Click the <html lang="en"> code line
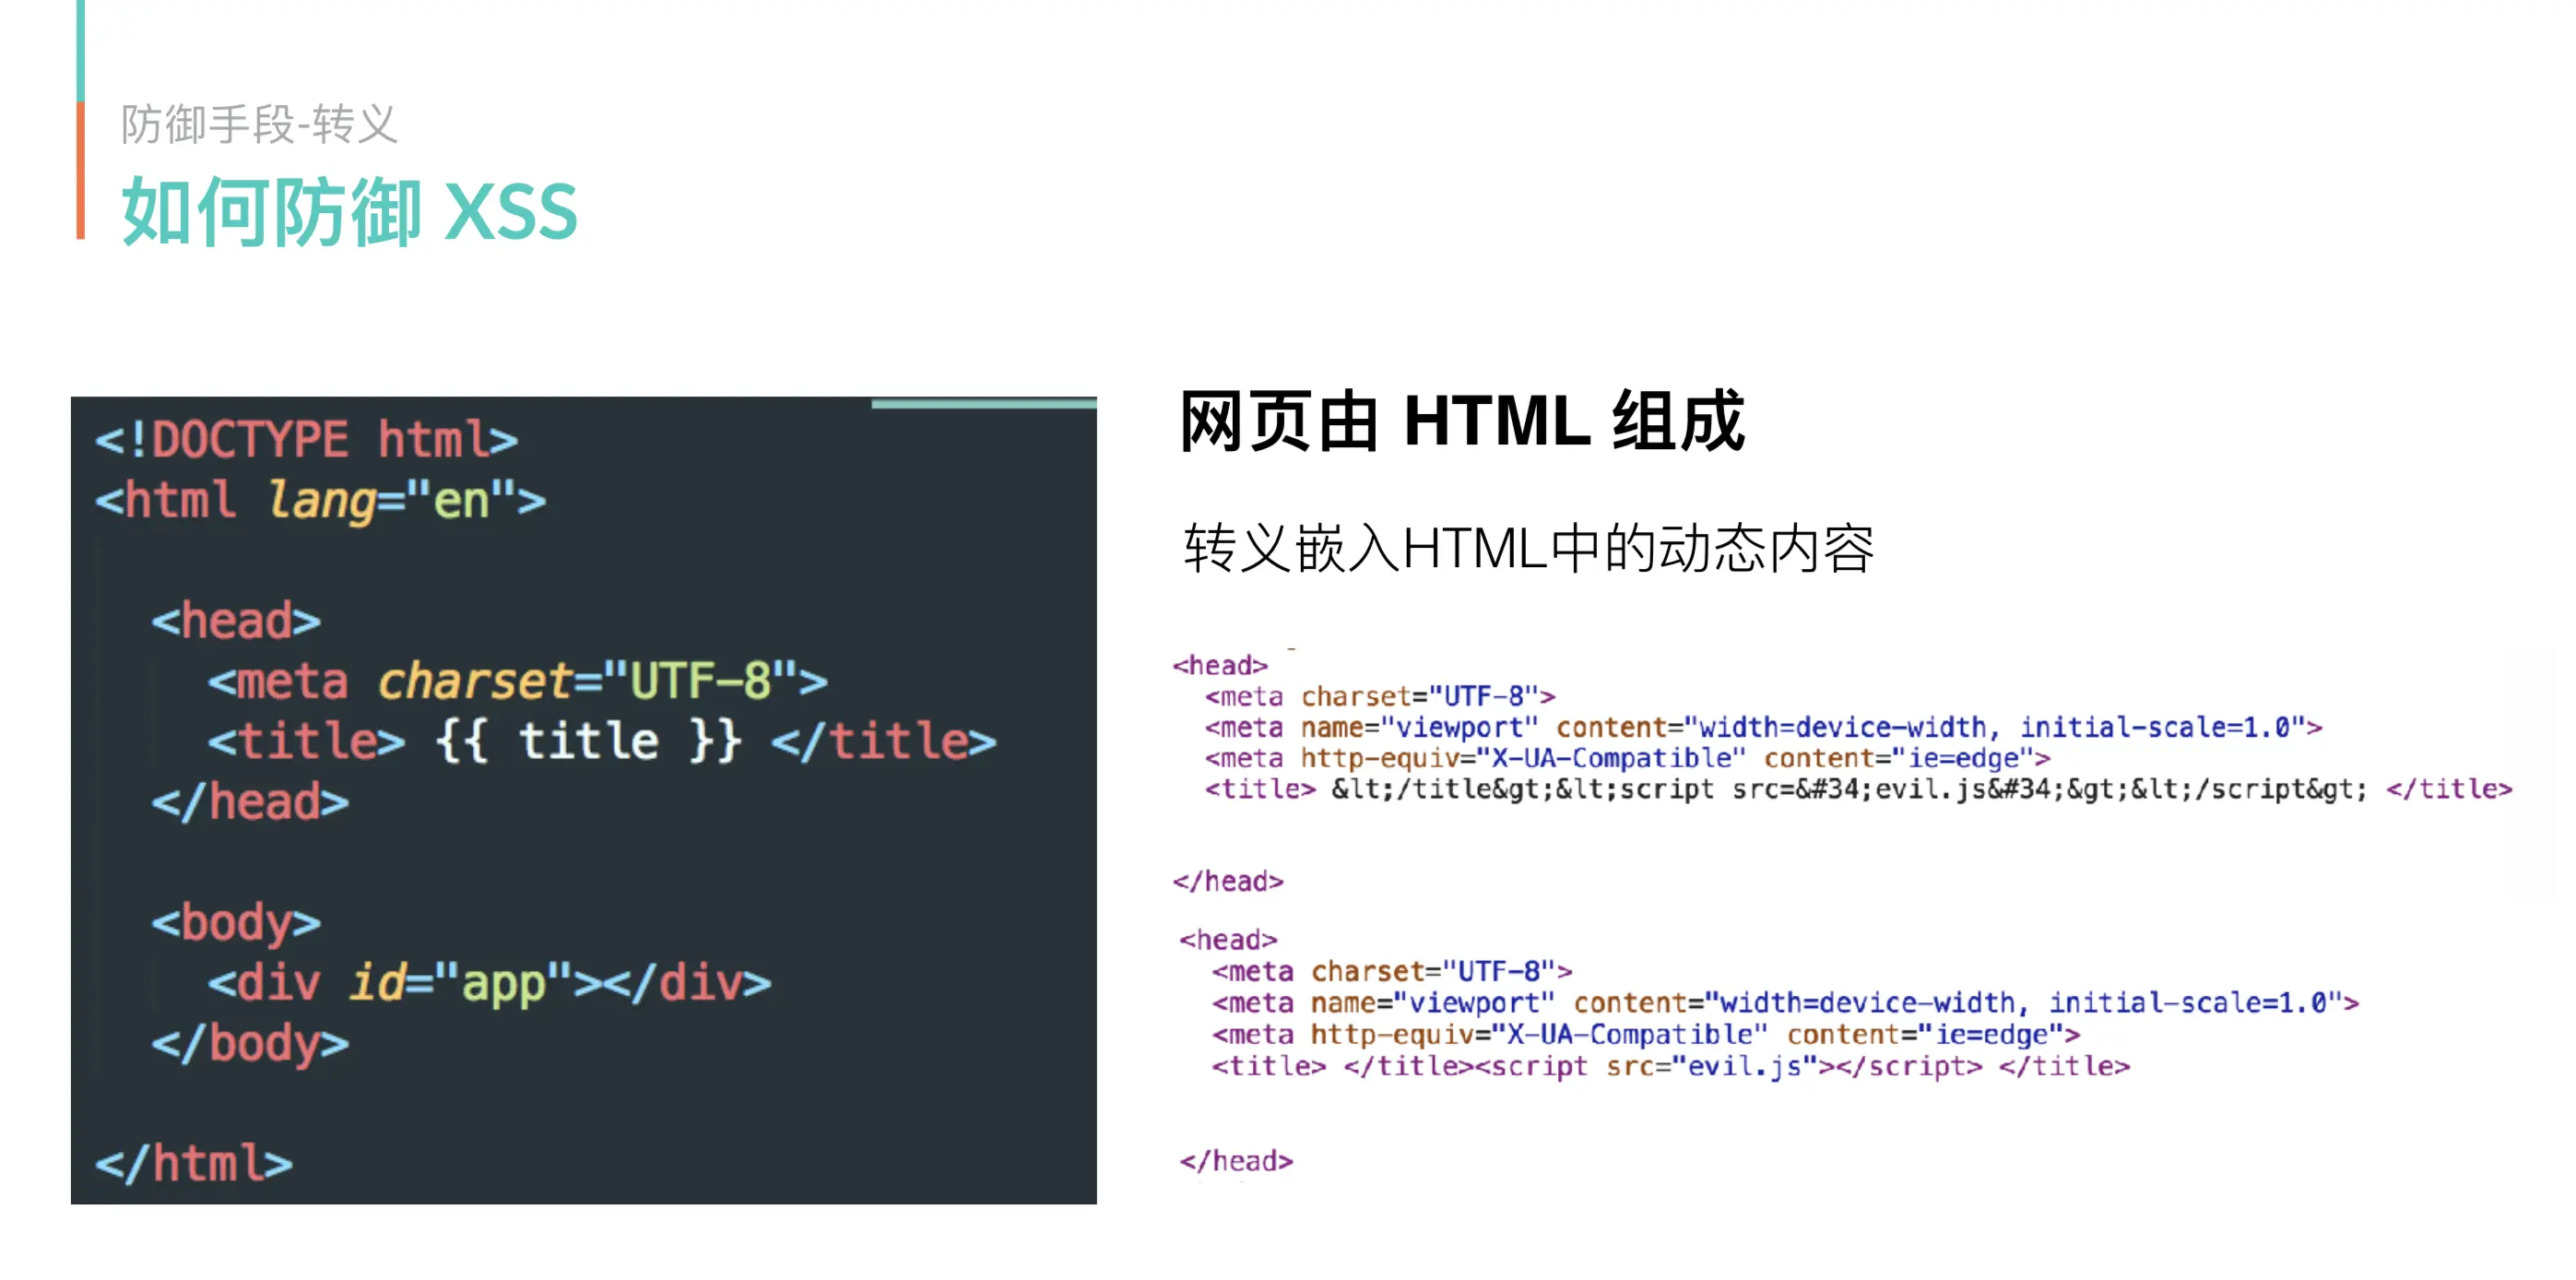The height and width of the screenshot is (1280, 2576). pyautogui.click(x=320, y=500)
